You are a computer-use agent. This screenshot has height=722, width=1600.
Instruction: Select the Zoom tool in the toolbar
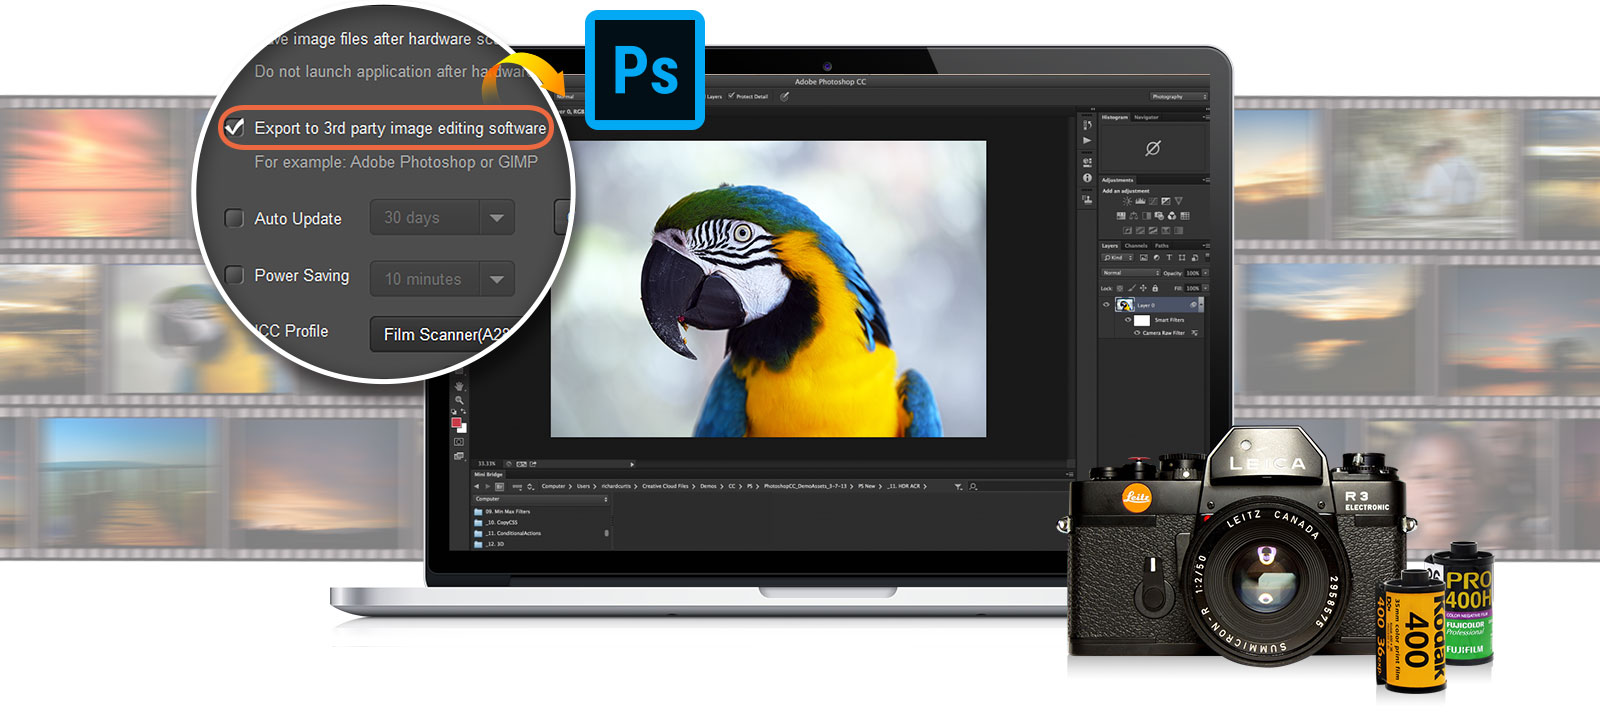tap(459, 400)
